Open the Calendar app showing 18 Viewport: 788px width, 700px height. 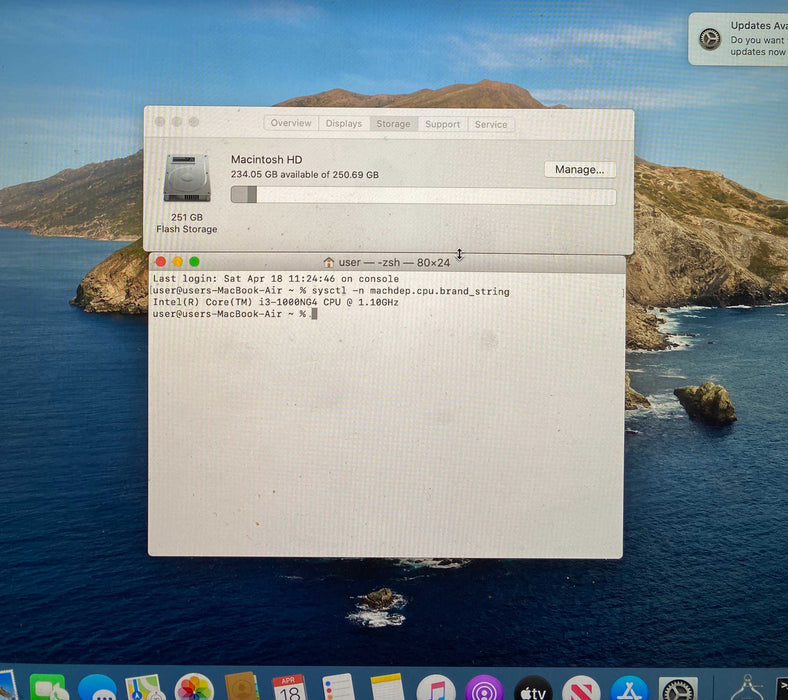click(289, 687)
